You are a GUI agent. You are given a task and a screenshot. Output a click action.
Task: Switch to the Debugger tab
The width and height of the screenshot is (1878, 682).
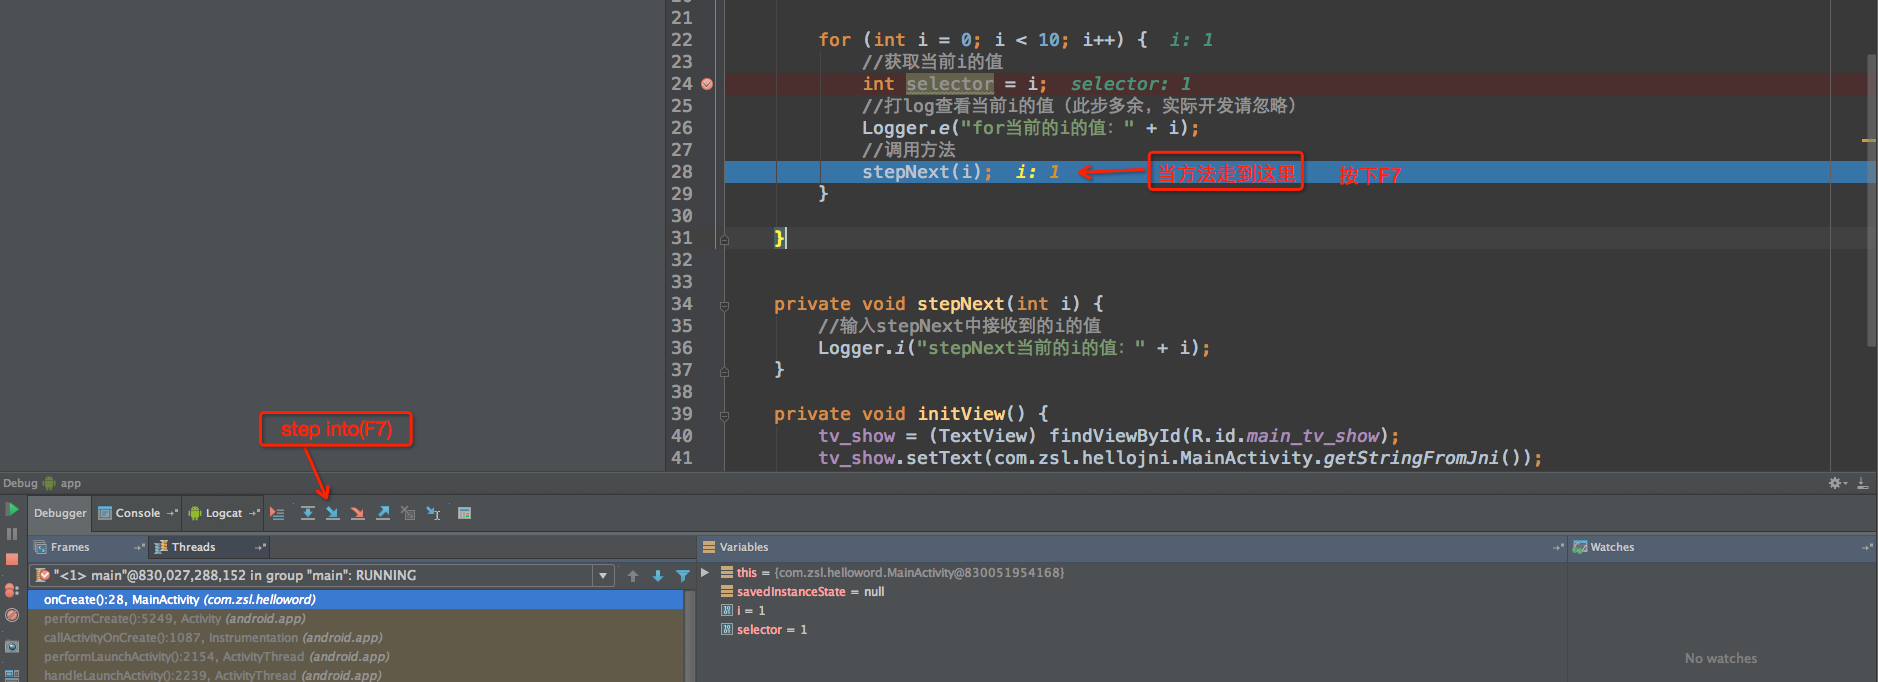click(60, 513)
